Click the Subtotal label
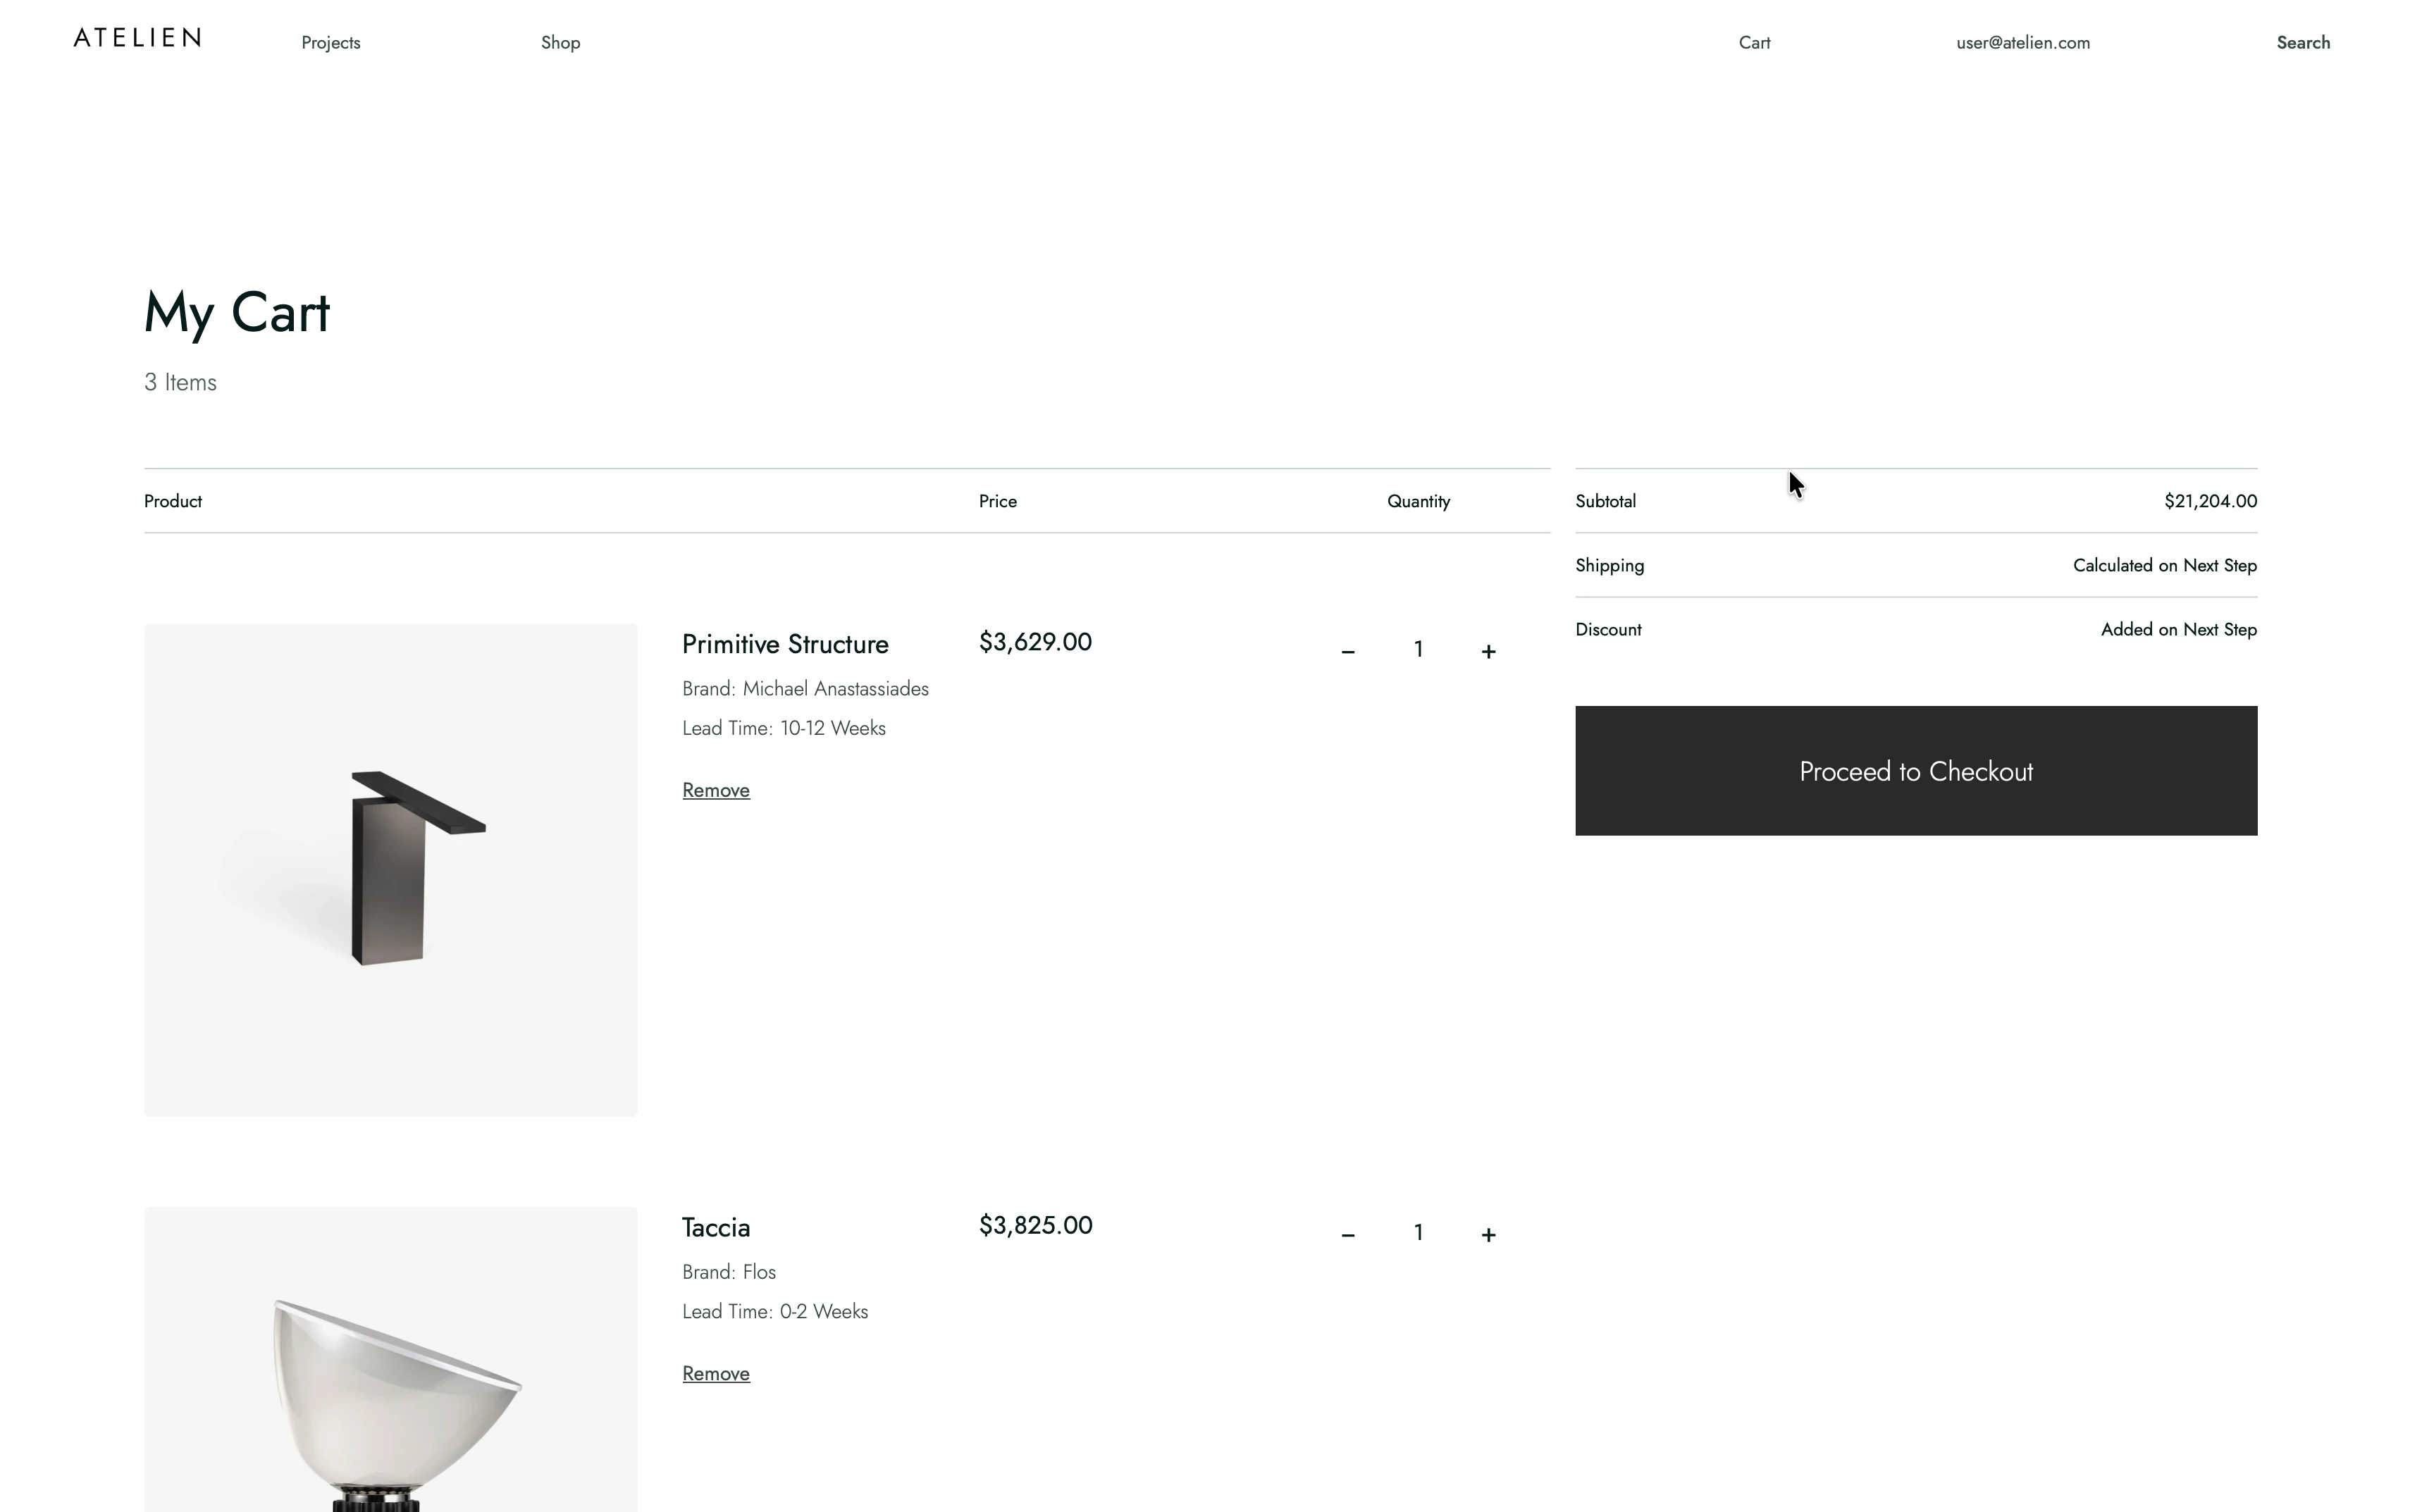The width and height of the screenshot is (2410, 1512). point(1605,501)
